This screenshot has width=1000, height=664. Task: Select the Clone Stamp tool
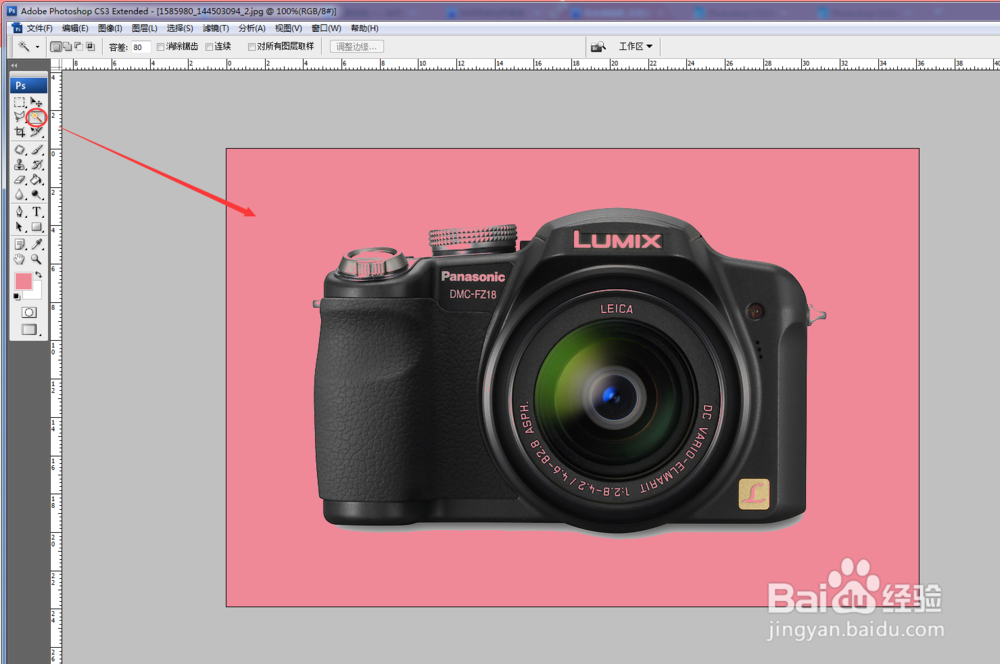click(x=20, y=165)
